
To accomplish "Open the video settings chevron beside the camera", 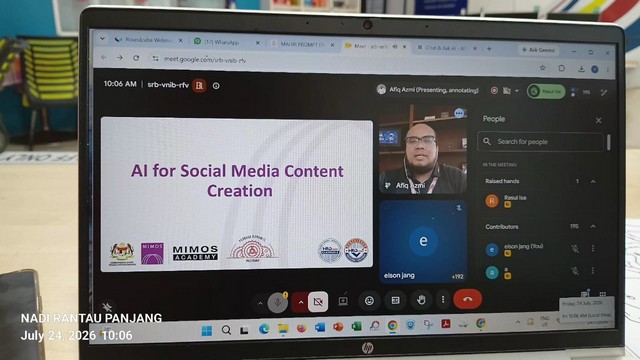I will point(300,302).
